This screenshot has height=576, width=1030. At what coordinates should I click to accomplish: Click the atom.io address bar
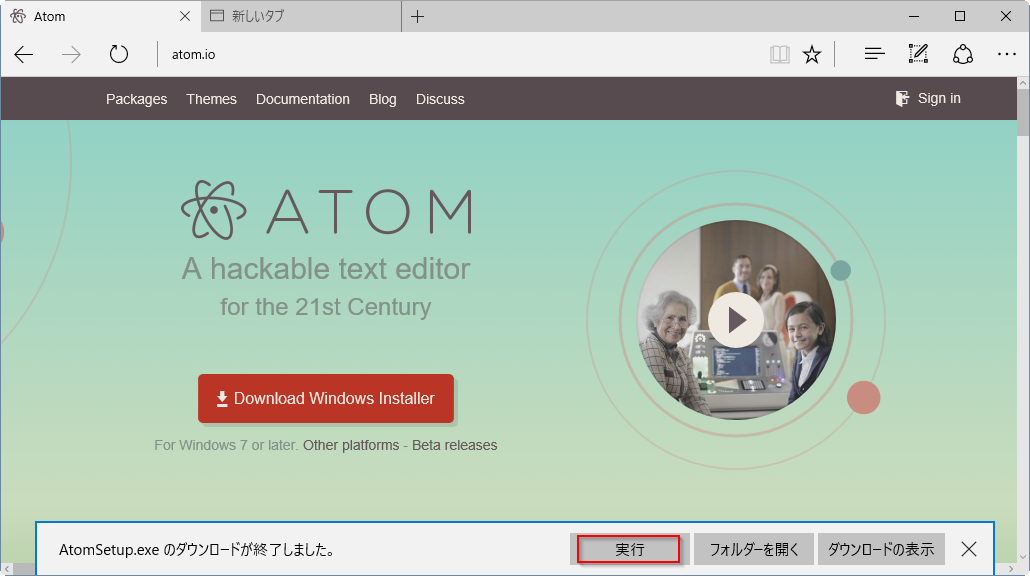(x=460, y=55)
